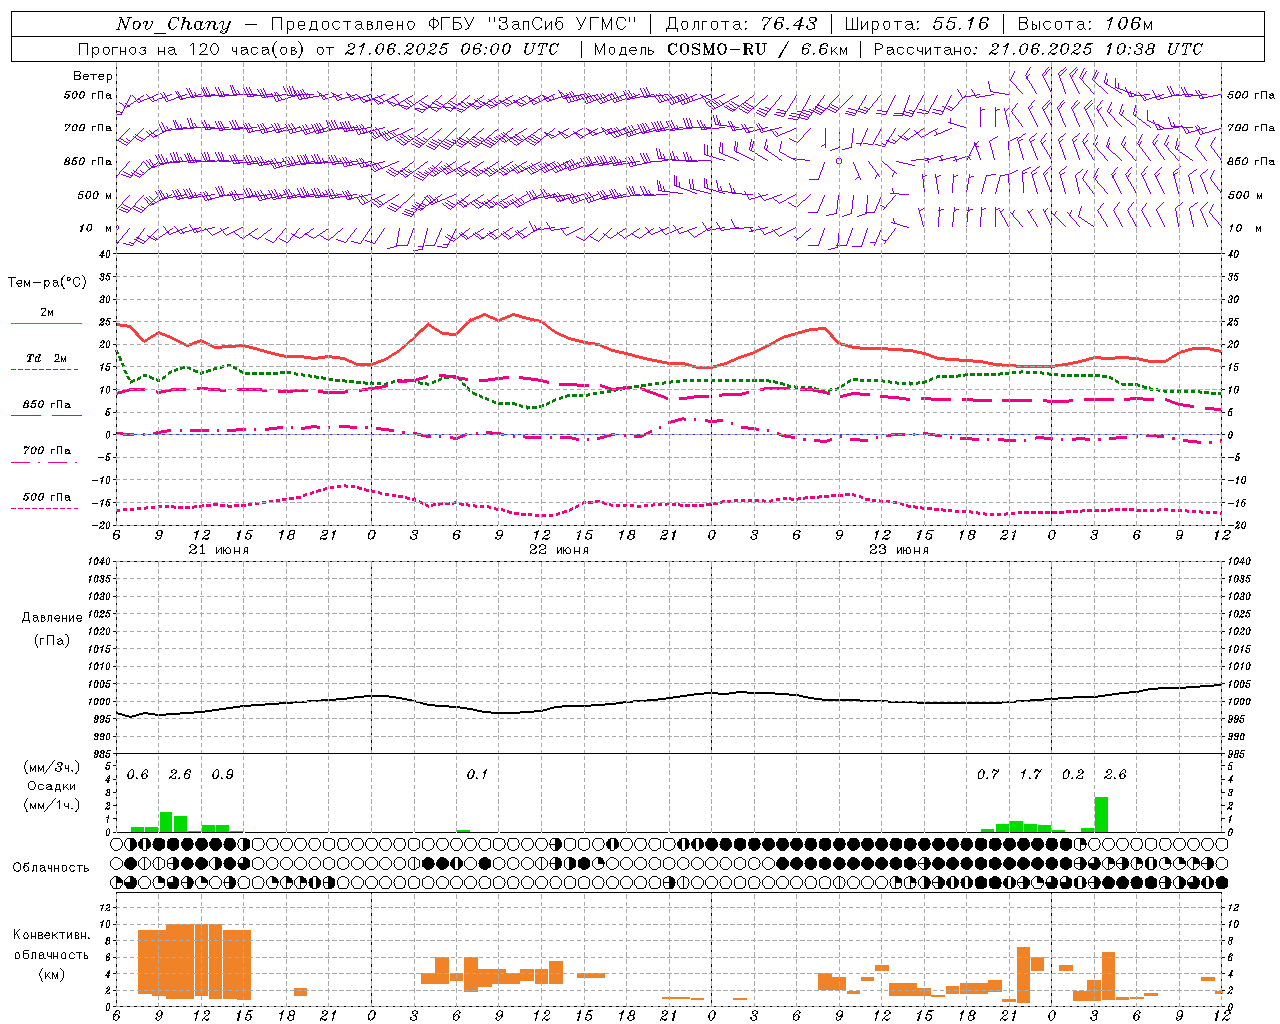Click the 700 гПа temperature legend entry
This screenshot has height=1024, width=1280.
pos(47,450)
